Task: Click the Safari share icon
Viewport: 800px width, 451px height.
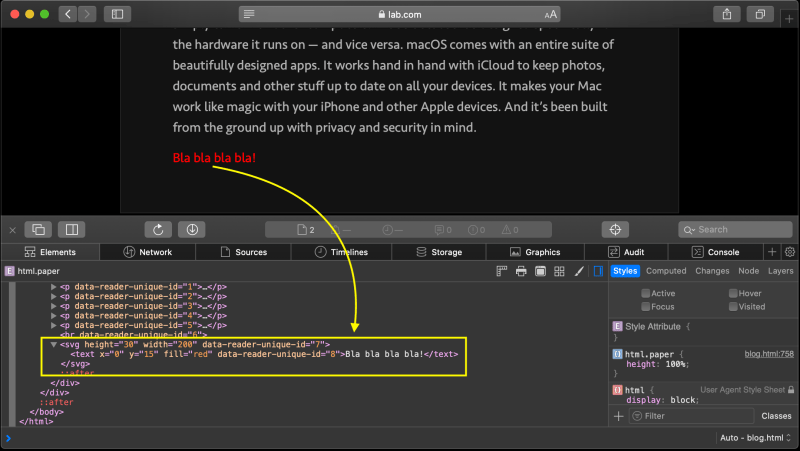Action: pyautogui.click(x=727, y=14)
